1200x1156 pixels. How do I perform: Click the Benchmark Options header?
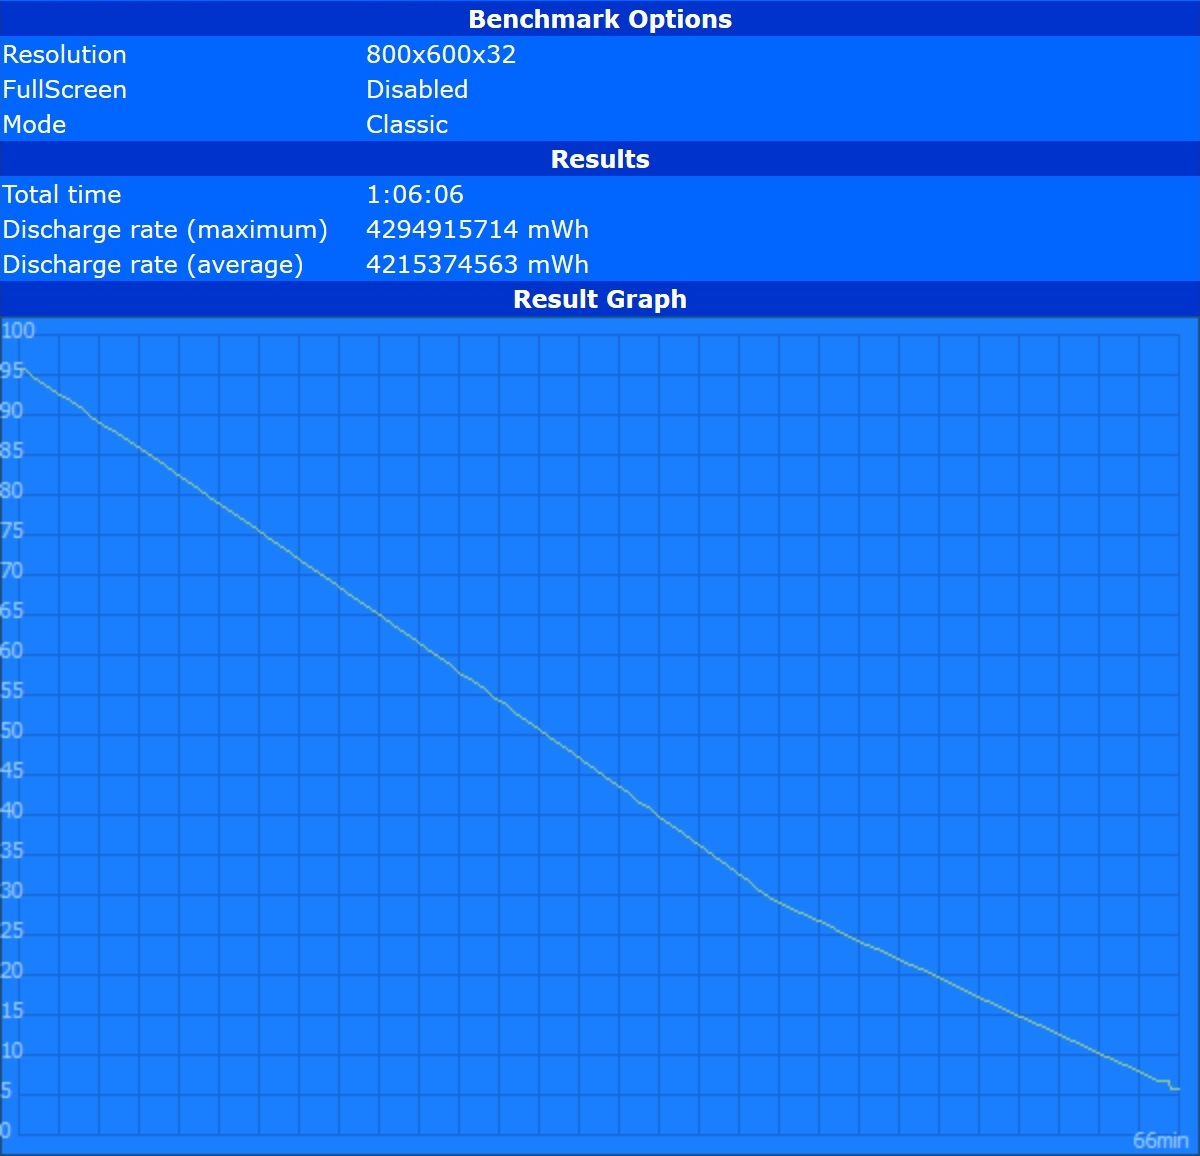coord(600,19)
